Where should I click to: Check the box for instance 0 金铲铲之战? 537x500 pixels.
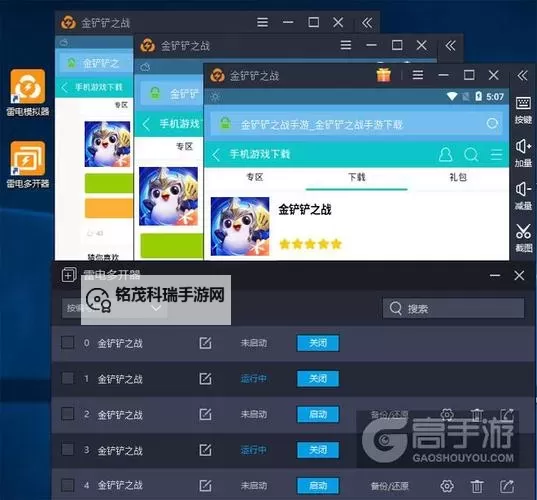tap(67, 342)
